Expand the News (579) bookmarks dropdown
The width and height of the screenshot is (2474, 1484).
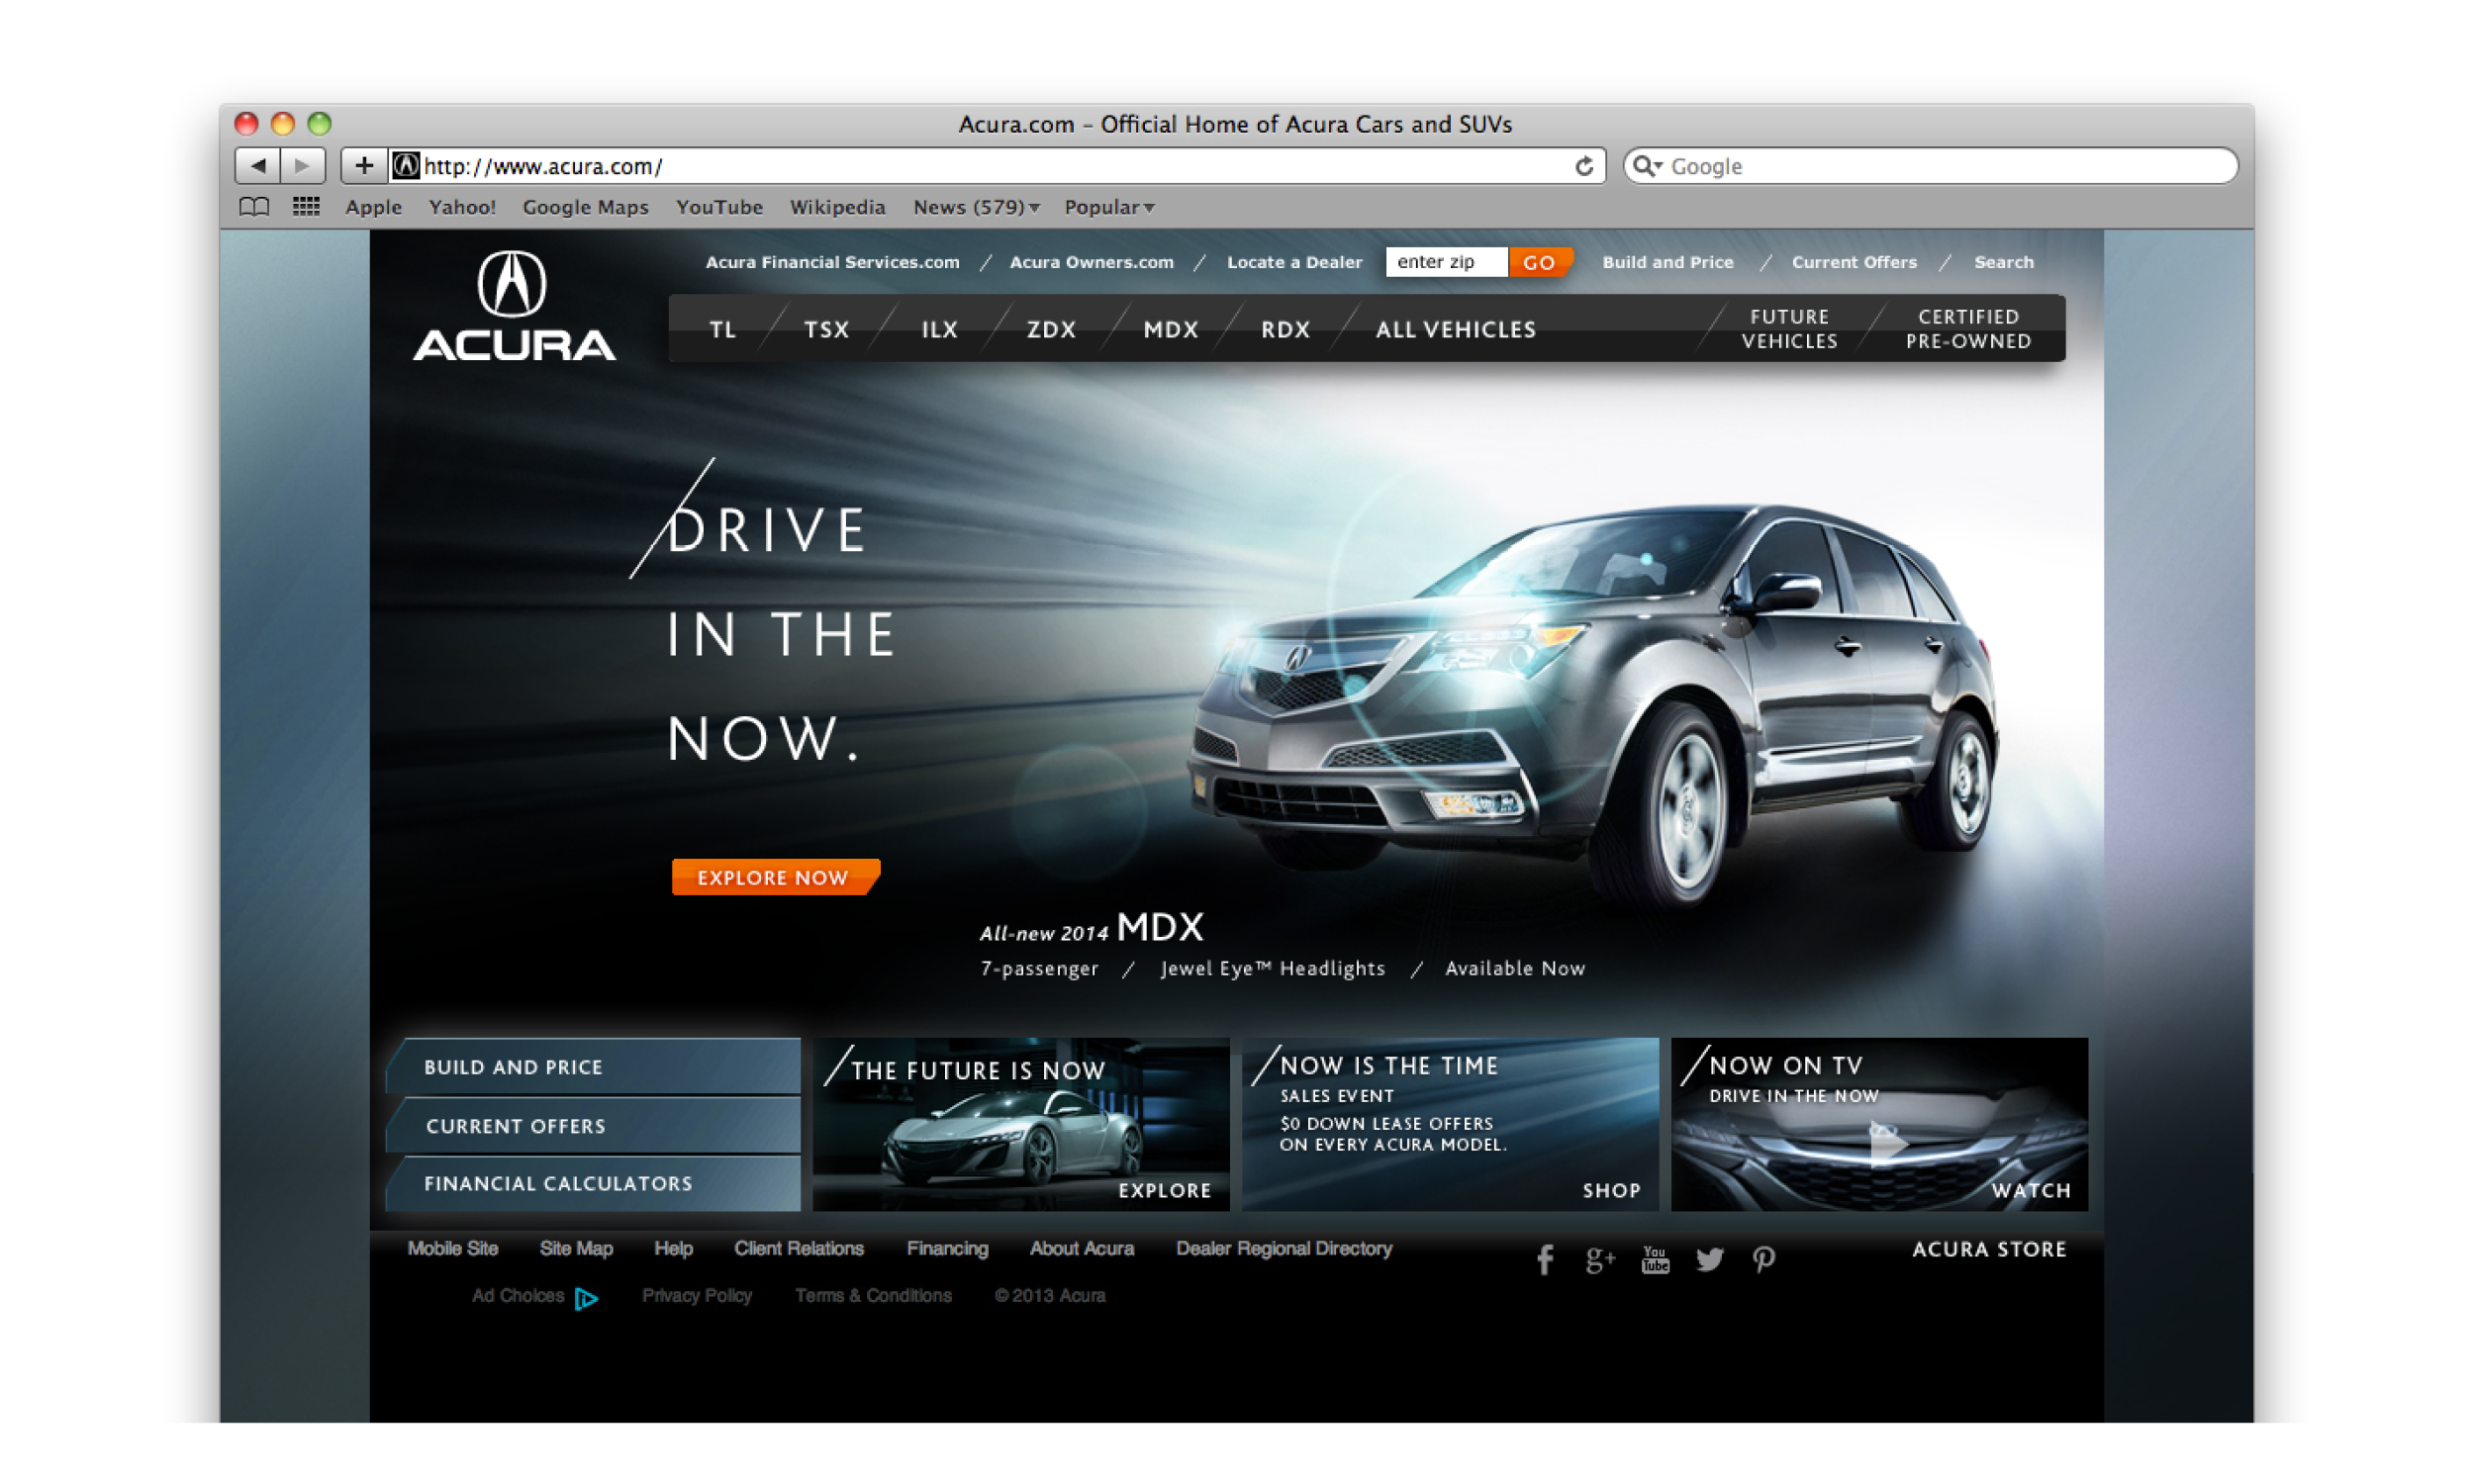(976, 207)
